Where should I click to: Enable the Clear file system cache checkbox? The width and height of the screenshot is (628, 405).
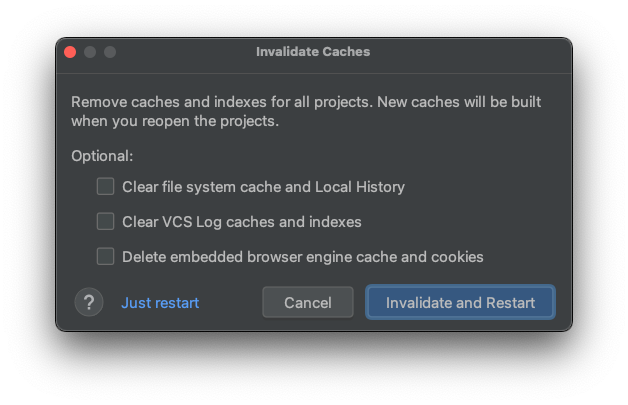click(x=105, y=186)
